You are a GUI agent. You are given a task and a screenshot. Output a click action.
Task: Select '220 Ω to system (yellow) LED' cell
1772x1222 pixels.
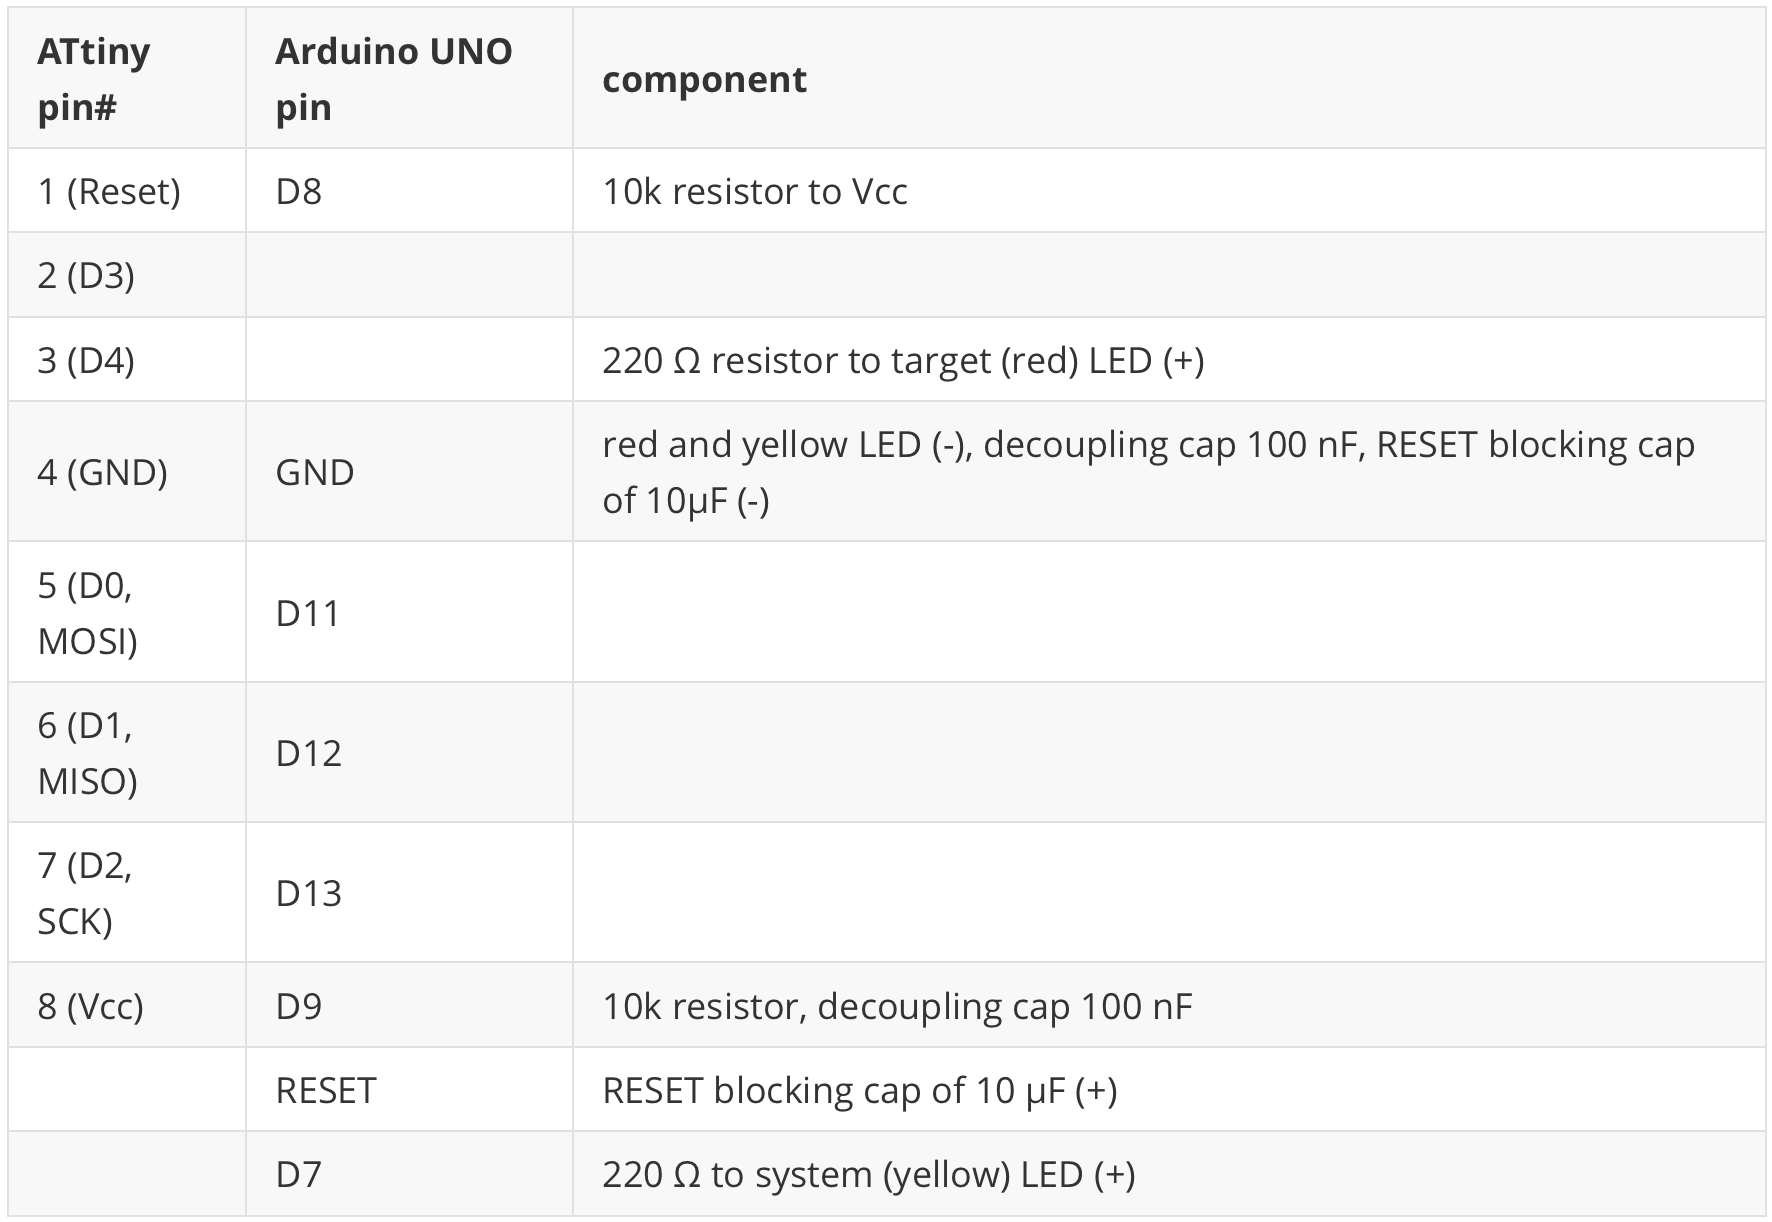(868, 1173)
